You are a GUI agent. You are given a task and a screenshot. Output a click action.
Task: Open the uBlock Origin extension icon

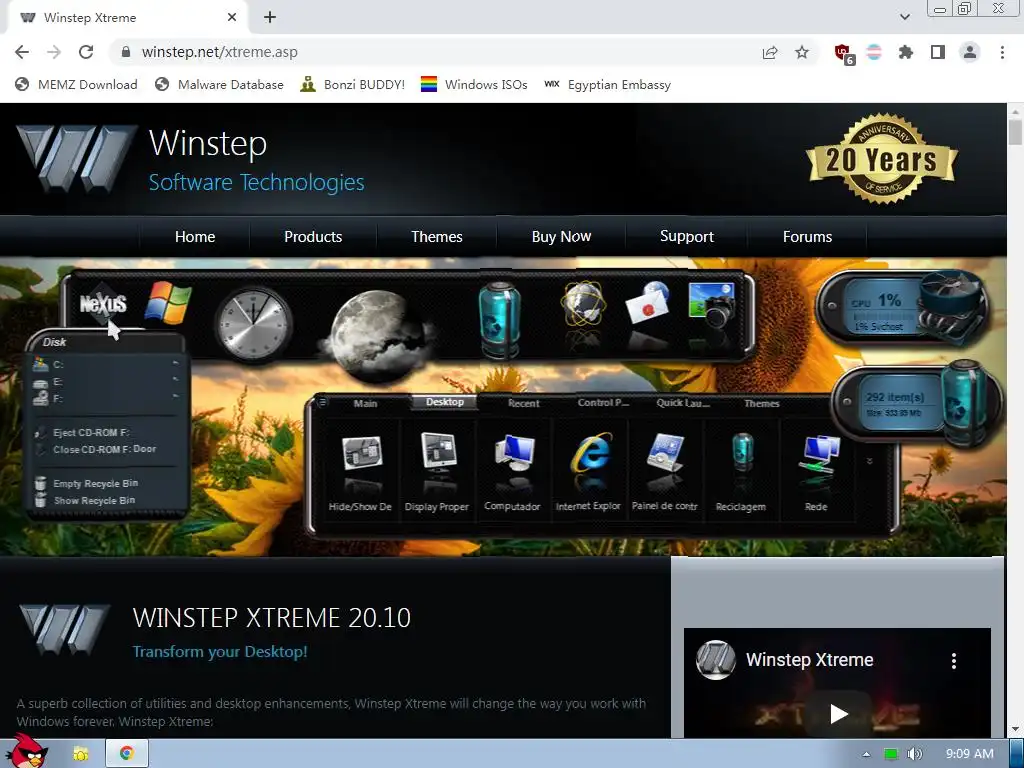click(844, 54)
